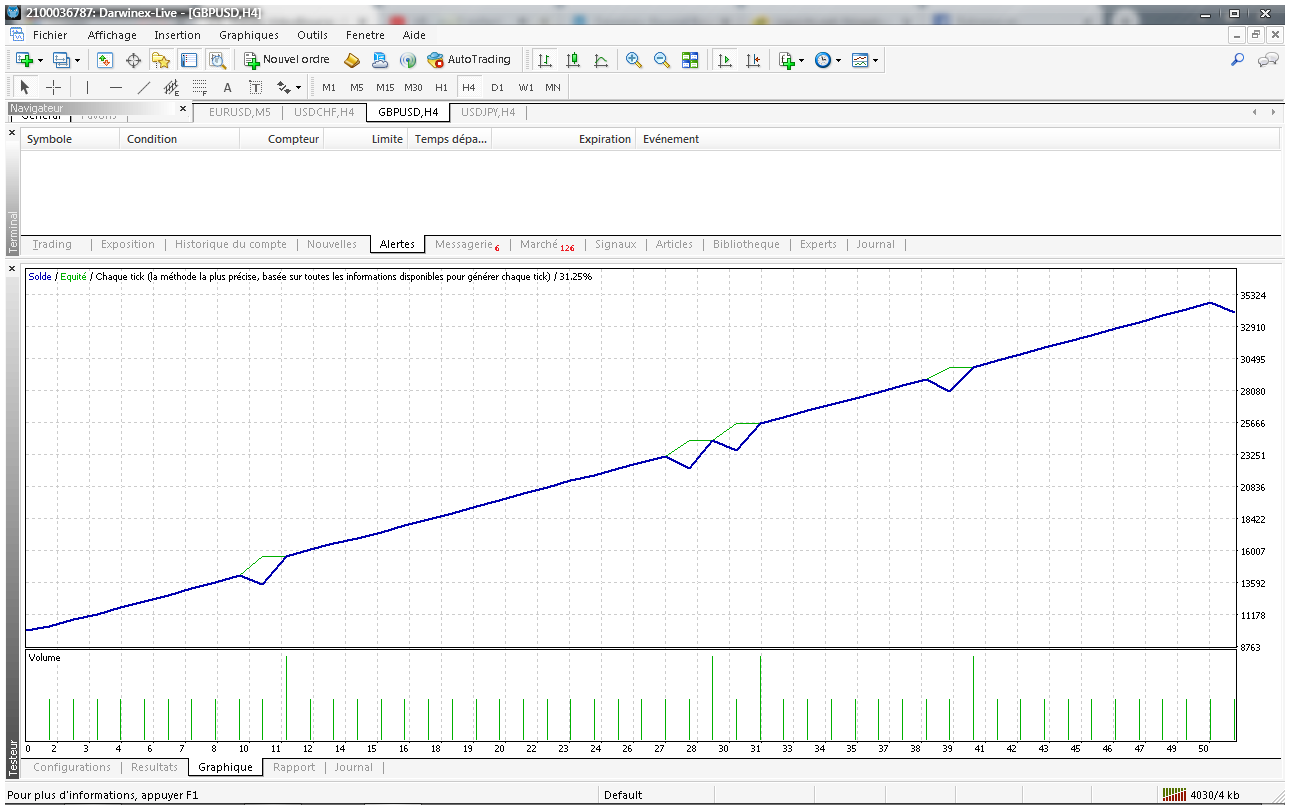Open the indicators list dropdown

pyautogui.click(x=790, y=60)
